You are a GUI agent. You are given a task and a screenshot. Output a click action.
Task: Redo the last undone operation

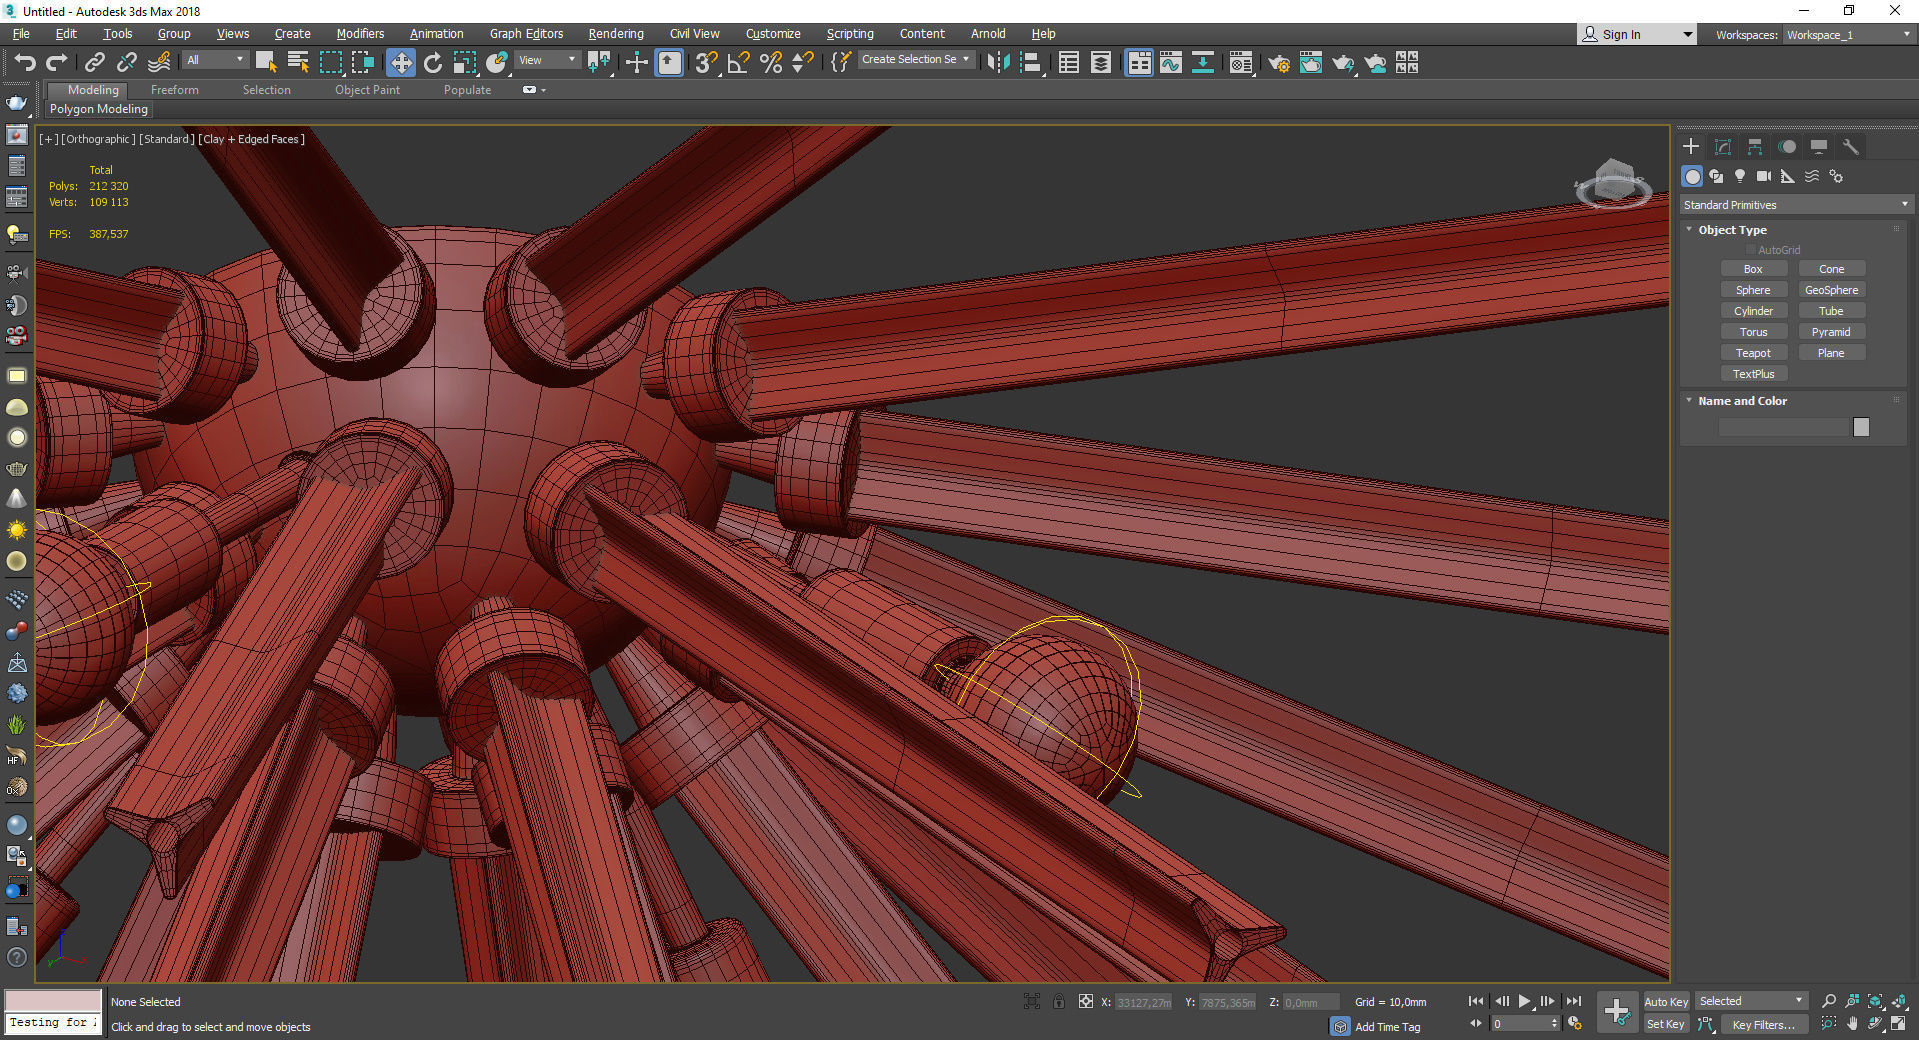(57, 63)
